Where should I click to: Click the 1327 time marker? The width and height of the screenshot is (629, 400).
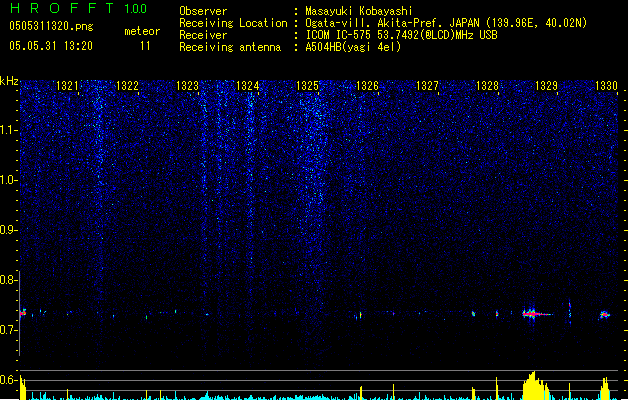pyautogui.click(x=427, y=86)
